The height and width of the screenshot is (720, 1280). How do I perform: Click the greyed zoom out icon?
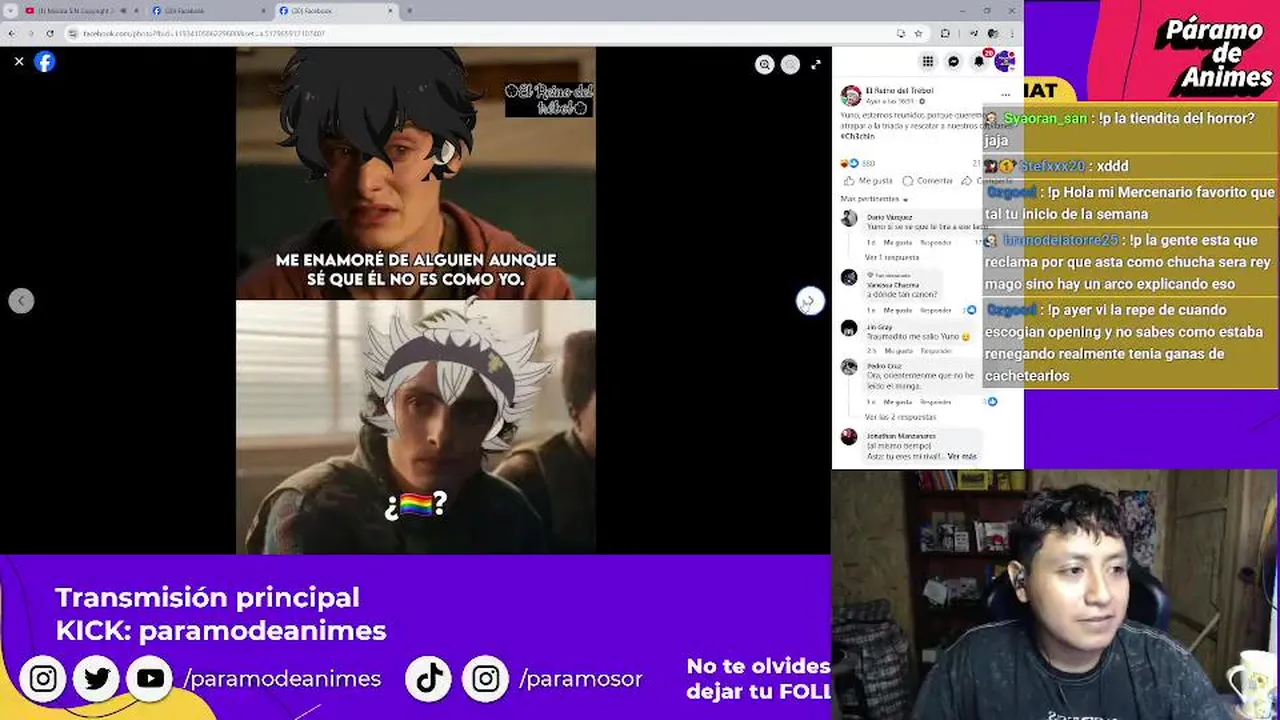[790, 64]
